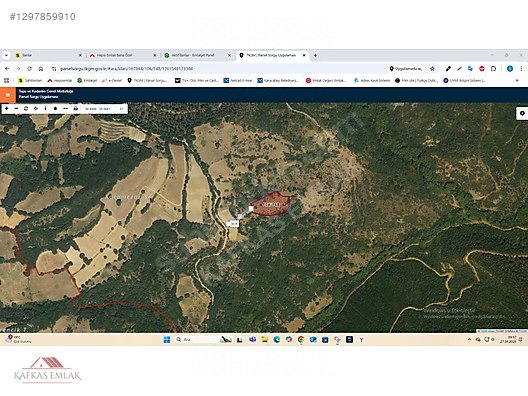Screen dimensions: 528x396
Task: Go to the browser home page
Action: (x=41, y=69)
